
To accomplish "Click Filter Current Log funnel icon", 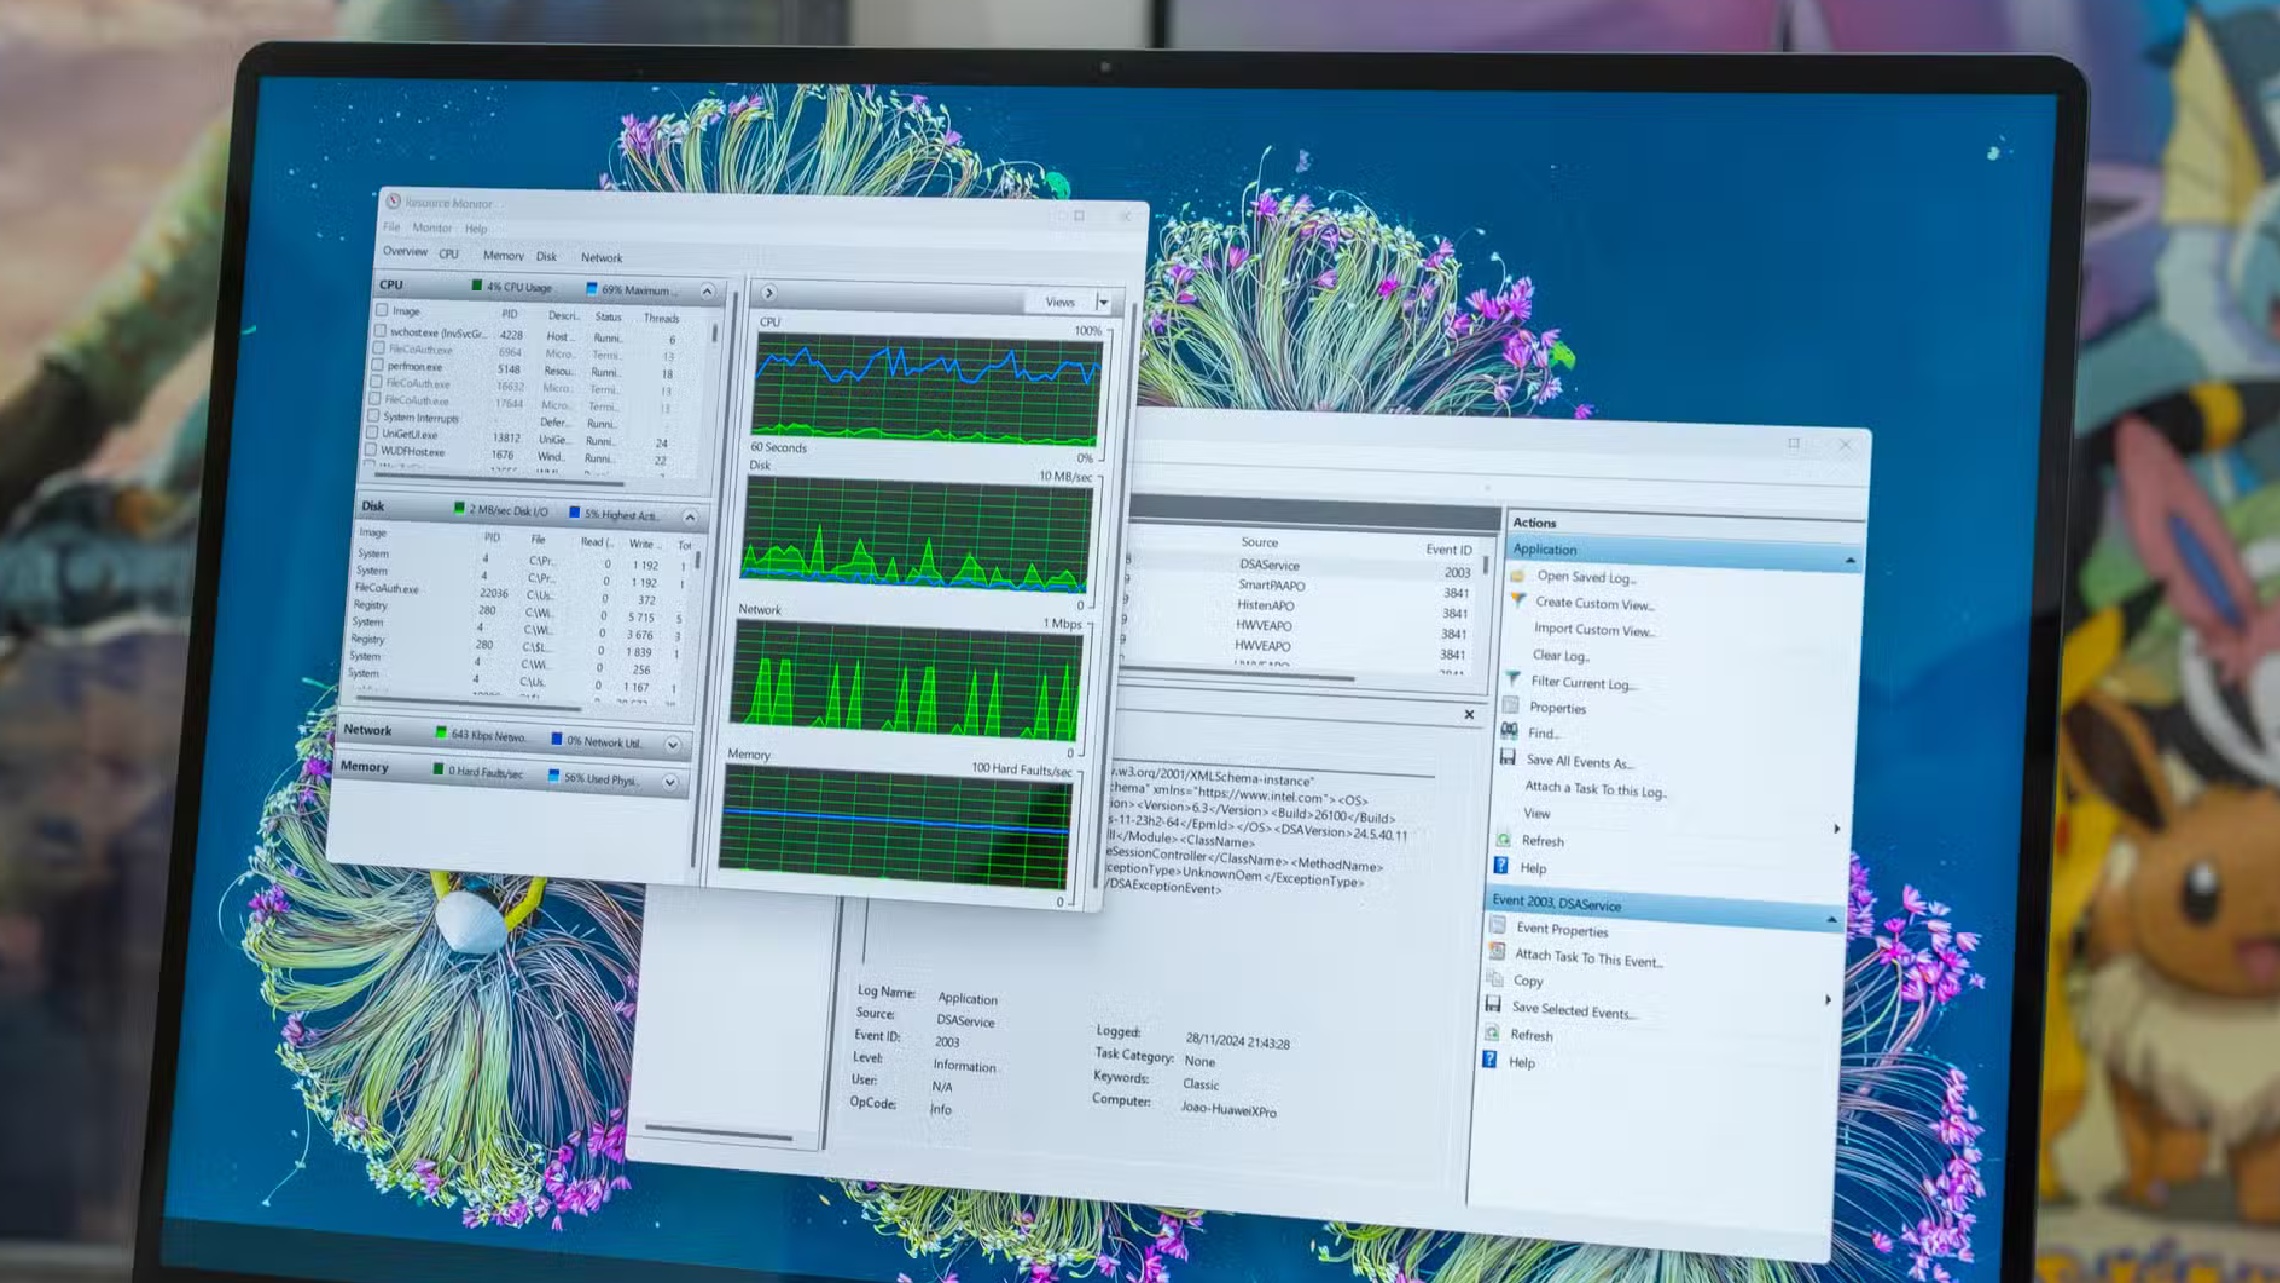I will tap(1513, 679).
